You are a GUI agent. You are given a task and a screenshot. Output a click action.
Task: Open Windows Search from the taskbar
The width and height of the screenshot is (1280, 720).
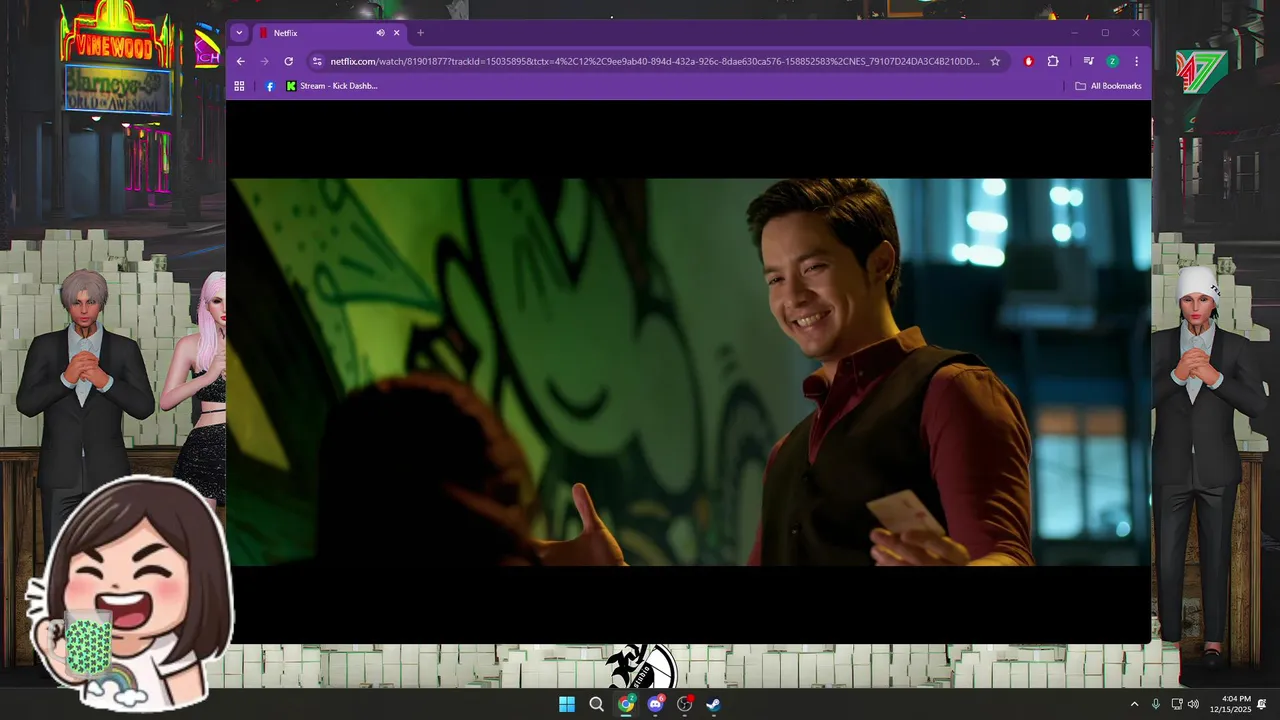[596, 704]
